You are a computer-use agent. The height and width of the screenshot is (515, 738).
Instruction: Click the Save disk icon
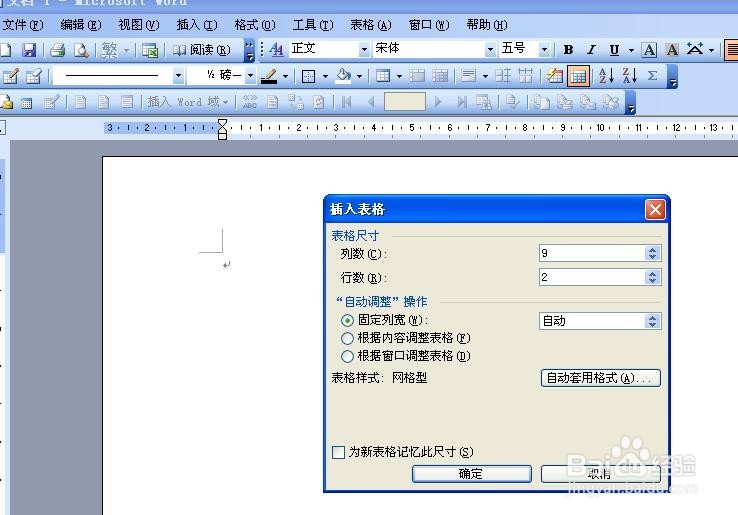point(29,50)
